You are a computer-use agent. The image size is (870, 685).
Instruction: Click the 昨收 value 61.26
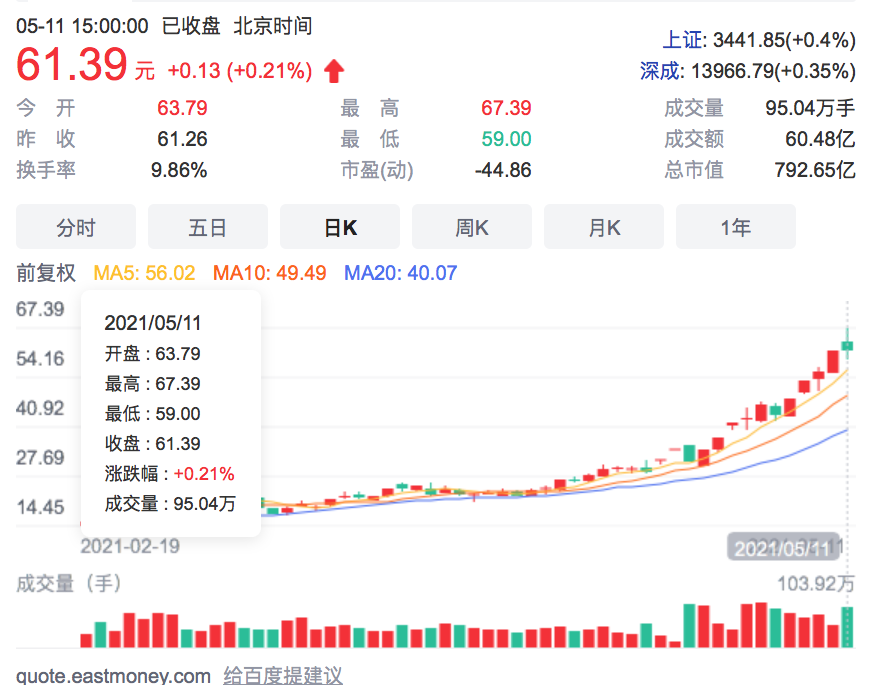tap(182, 139)
